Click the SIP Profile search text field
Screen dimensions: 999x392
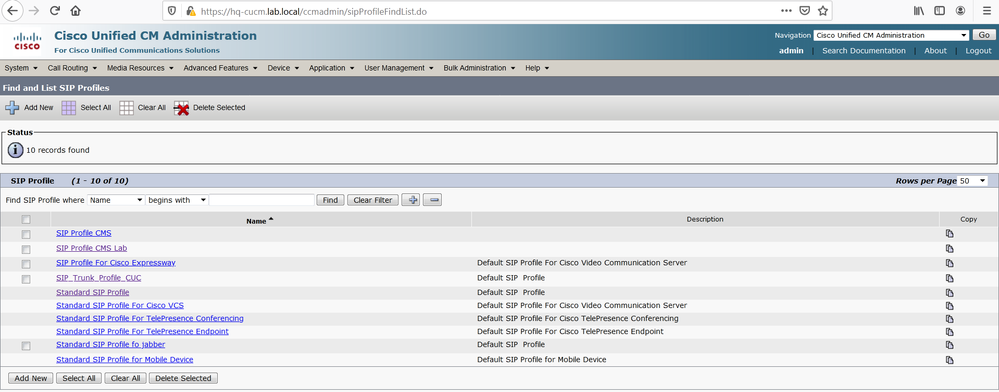[x=262, y=200]
